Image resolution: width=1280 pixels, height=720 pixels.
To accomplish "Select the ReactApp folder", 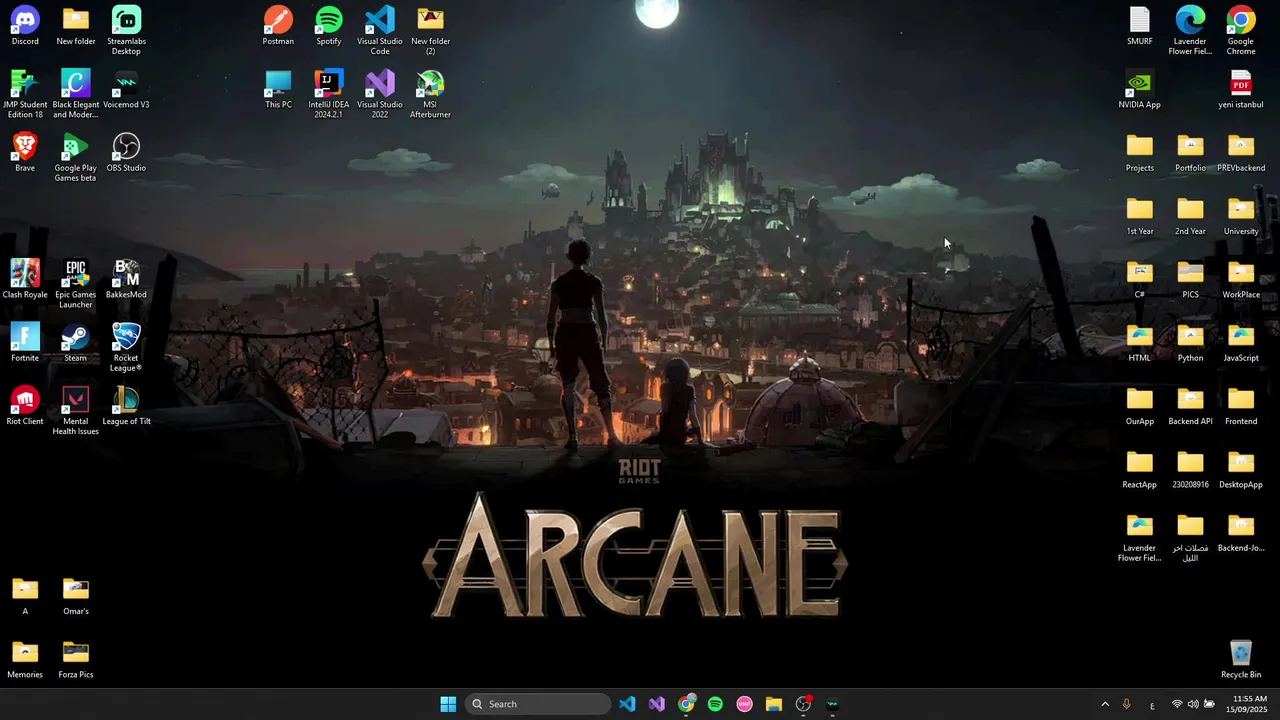I will pos(1140,469).
